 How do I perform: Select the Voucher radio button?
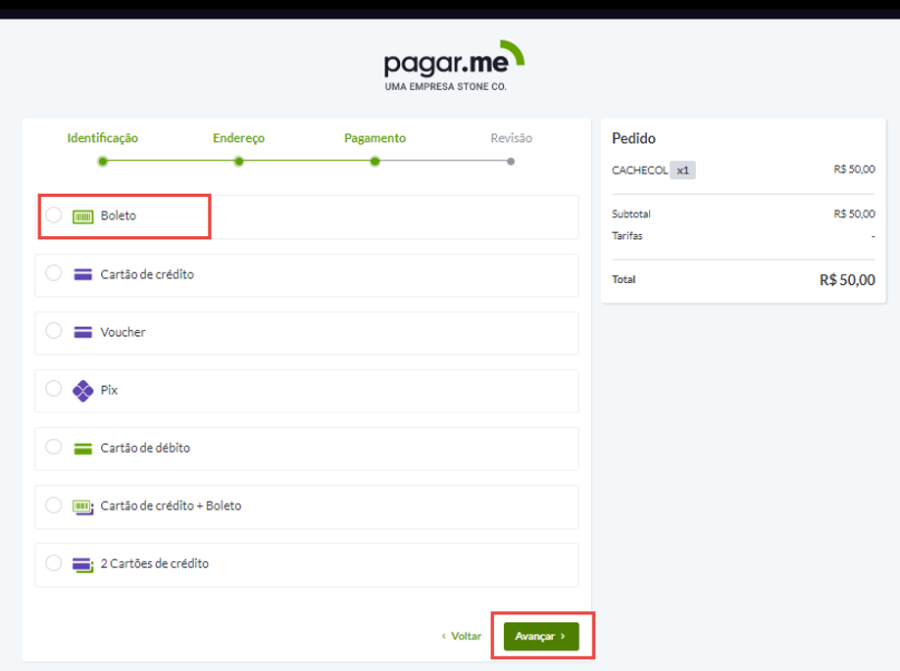53,331
